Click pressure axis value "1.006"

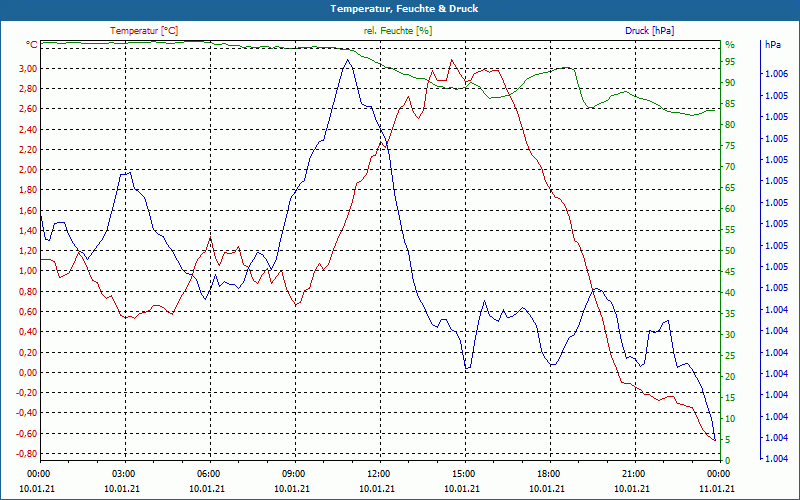pos(777,74)
